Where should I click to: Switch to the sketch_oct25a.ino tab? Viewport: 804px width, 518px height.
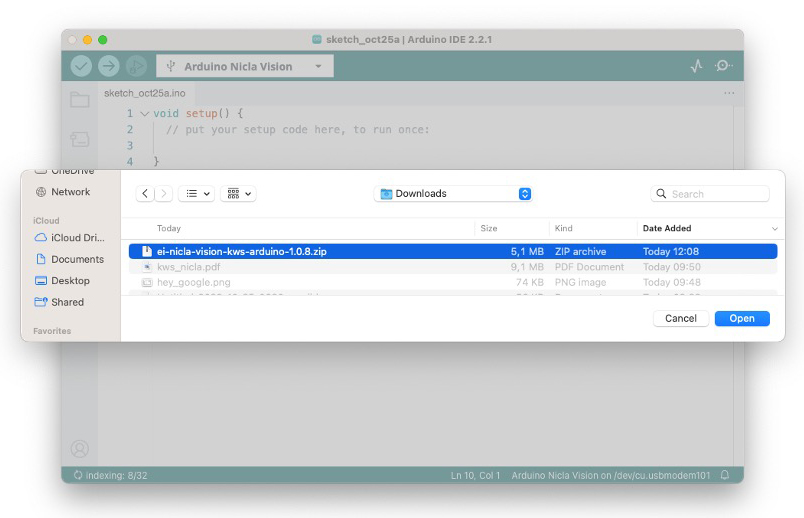(144, 93)
